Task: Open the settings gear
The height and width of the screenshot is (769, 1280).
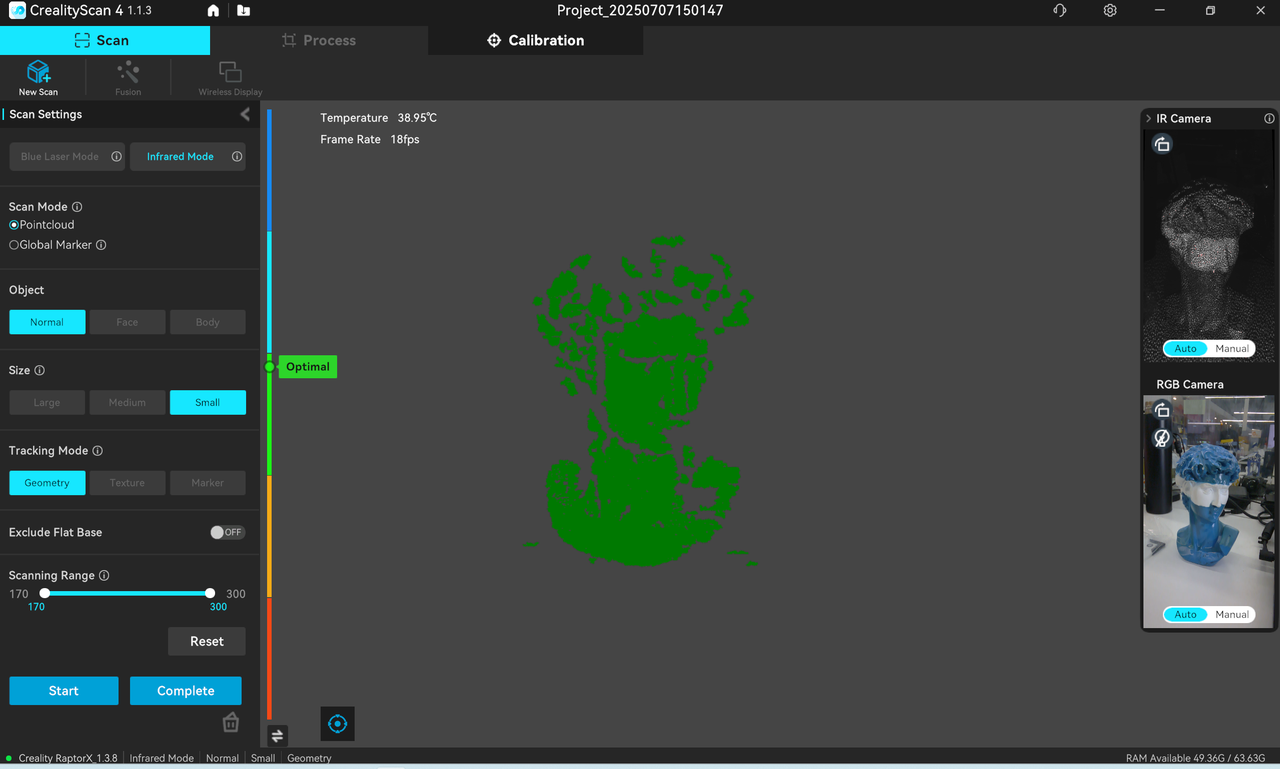Action: pos(1110,11)
